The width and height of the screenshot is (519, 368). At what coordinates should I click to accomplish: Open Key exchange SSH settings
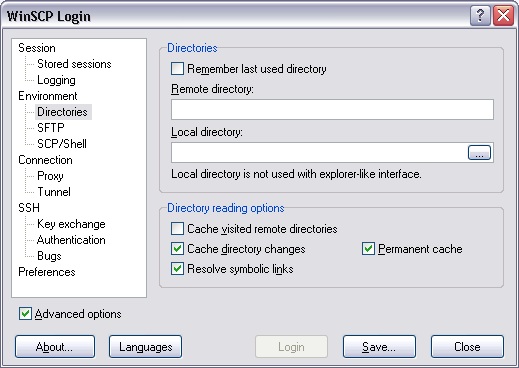71,224
